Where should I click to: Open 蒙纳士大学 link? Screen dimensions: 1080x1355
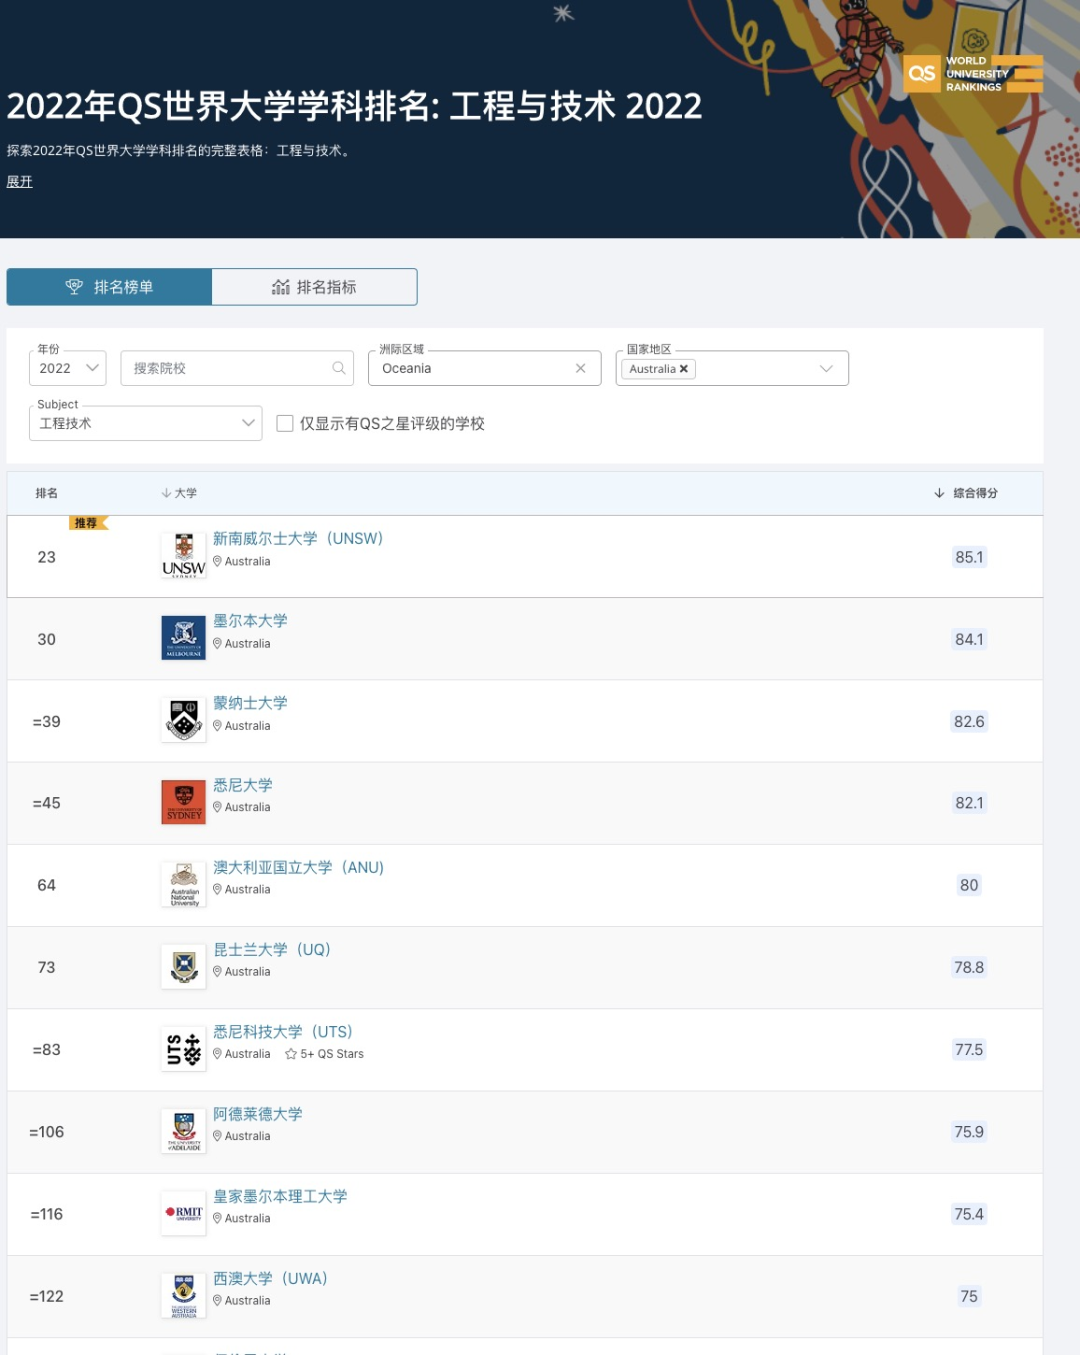point(250,702)
